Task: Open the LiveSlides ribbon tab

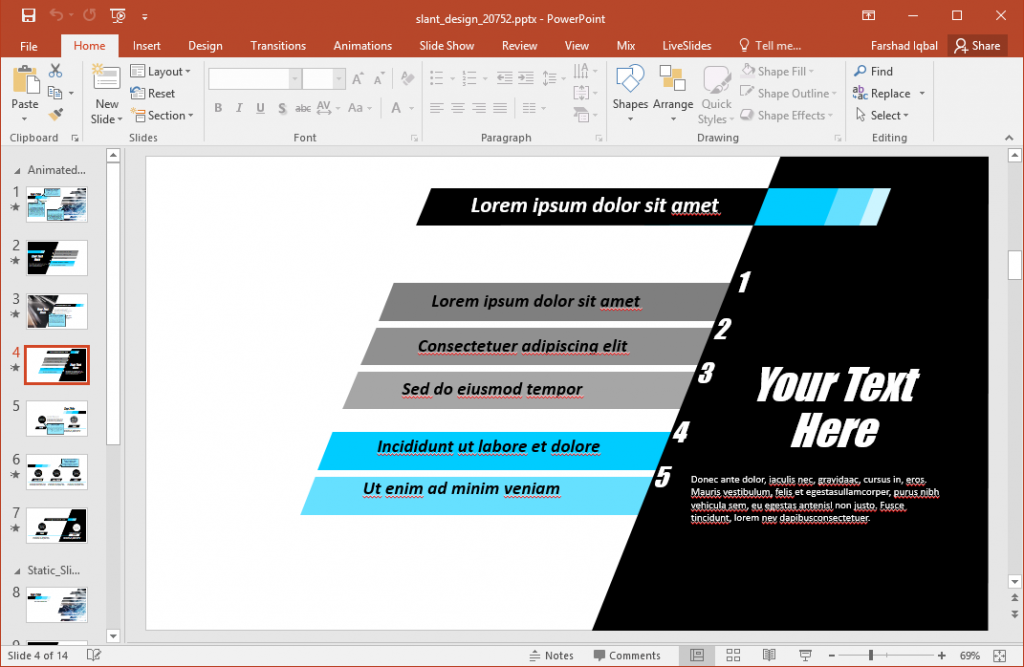Action: click(686, 45)
